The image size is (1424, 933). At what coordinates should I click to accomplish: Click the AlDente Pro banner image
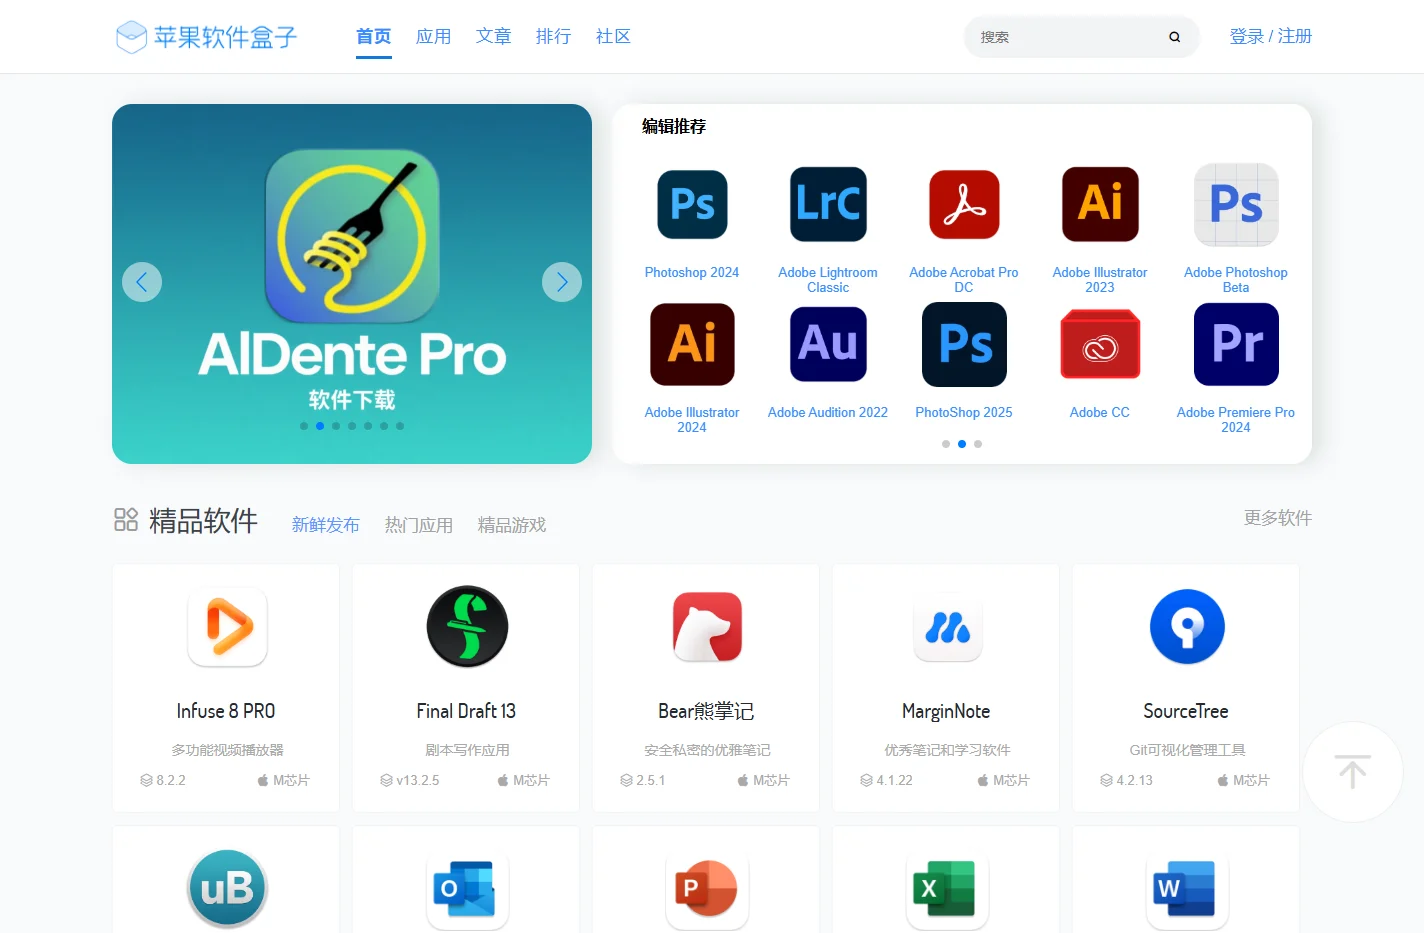[352, 284]
